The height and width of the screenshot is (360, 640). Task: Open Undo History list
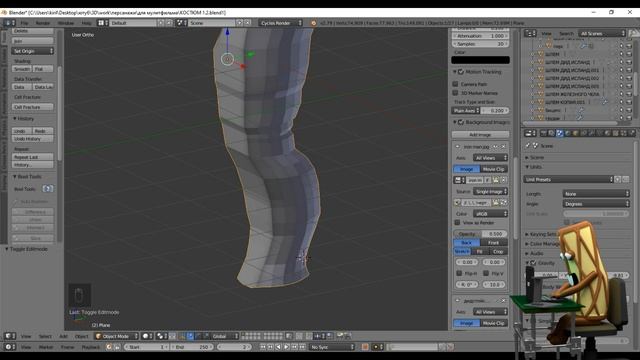(x=33, y=139)
